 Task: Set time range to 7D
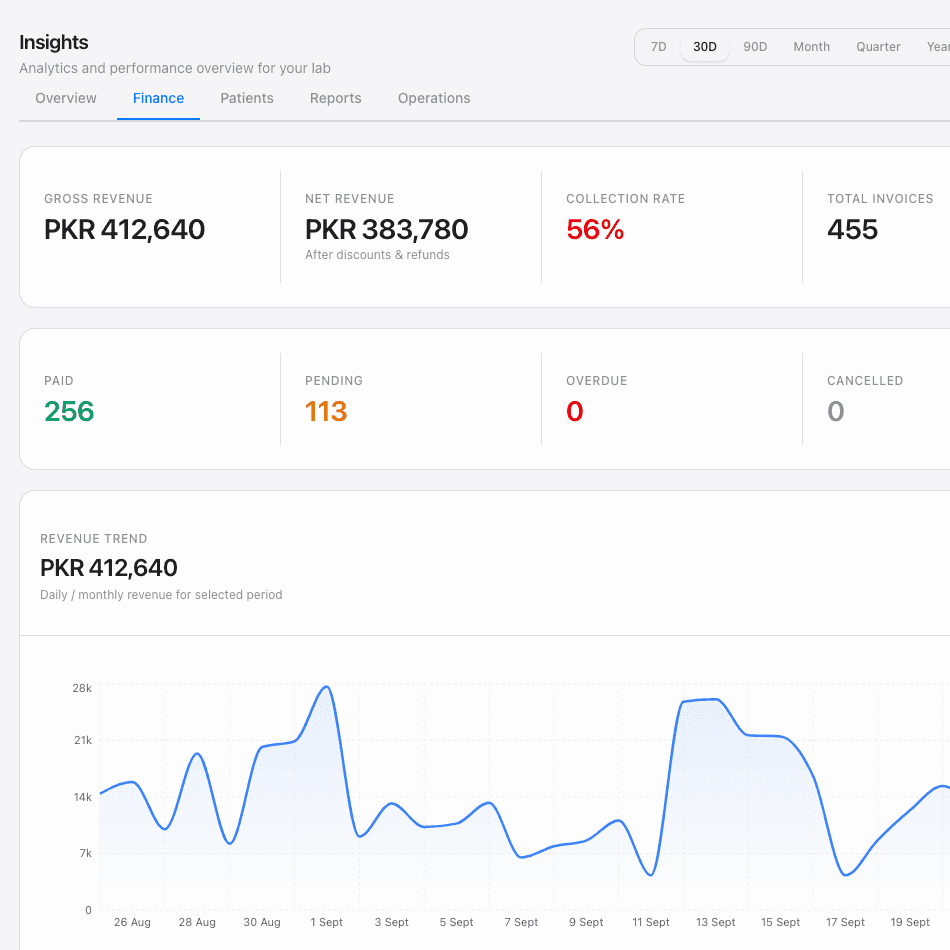[659, 47]
